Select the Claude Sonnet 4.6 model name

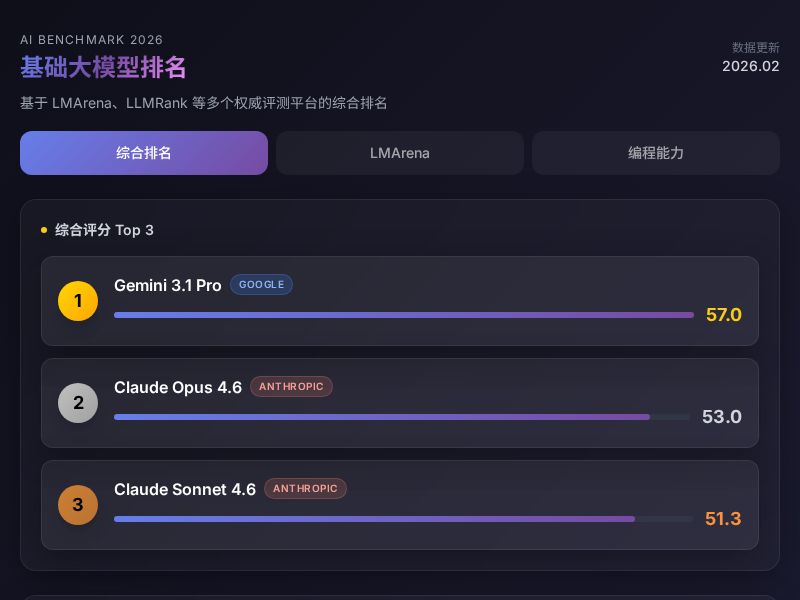pyautogui.click(x=185, y=489)
